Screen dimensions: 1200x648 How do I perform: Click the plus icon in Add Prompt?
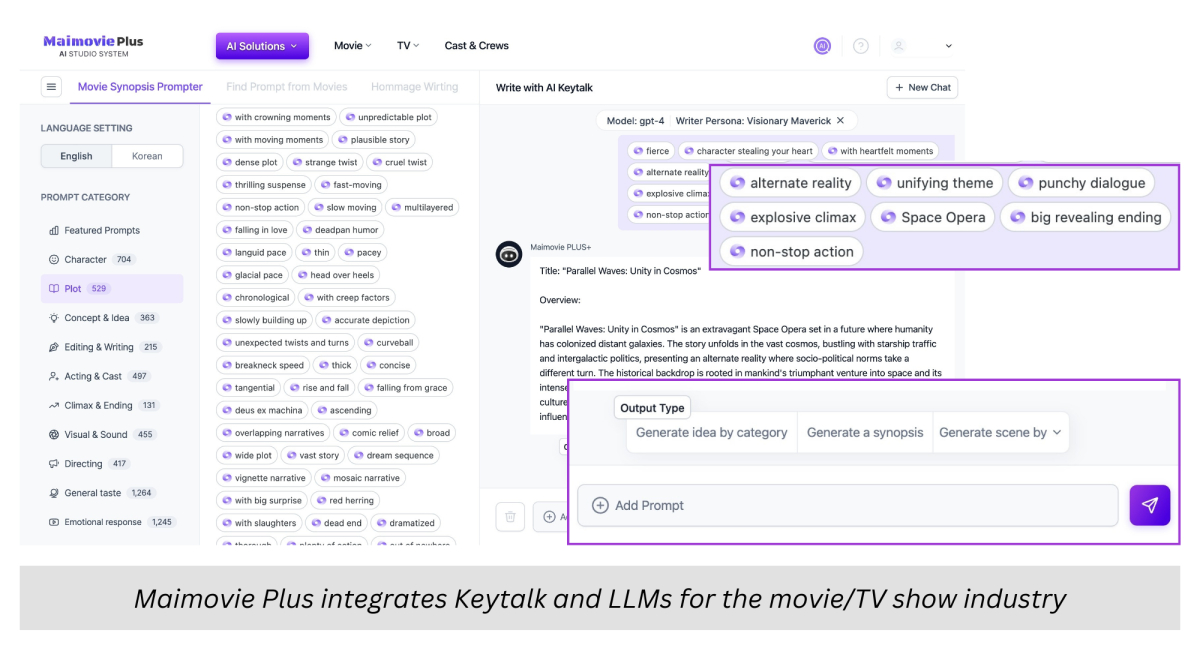click(600, 505)
